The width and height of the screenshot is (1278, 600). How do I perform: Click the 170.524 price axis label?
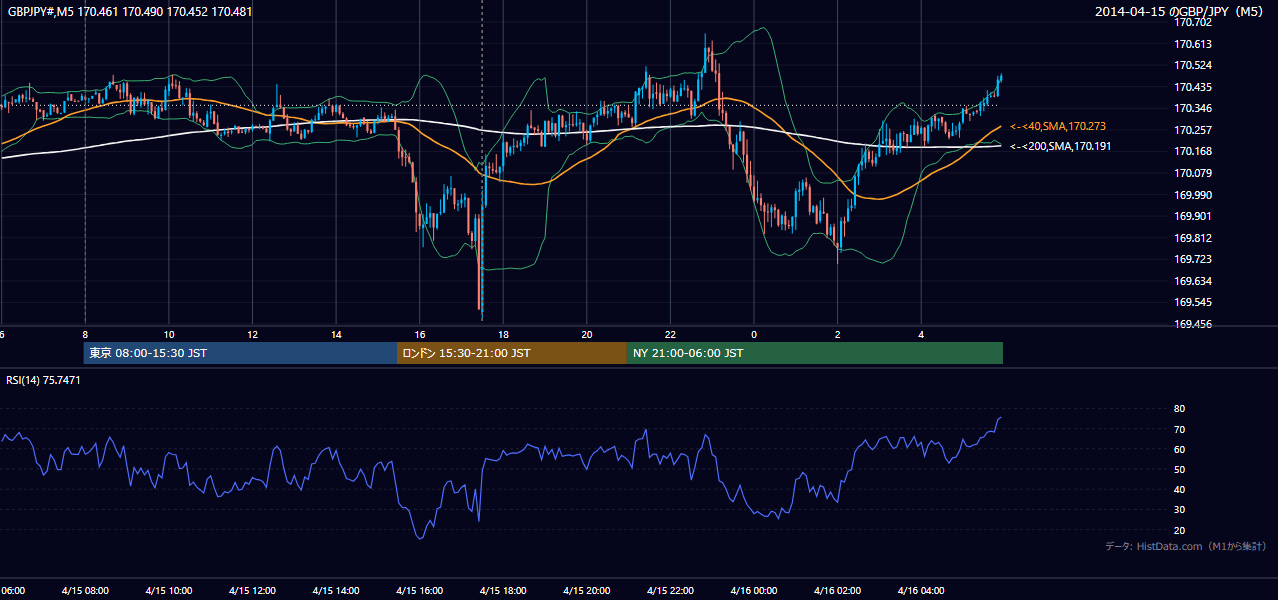[x=1194, y=65]
